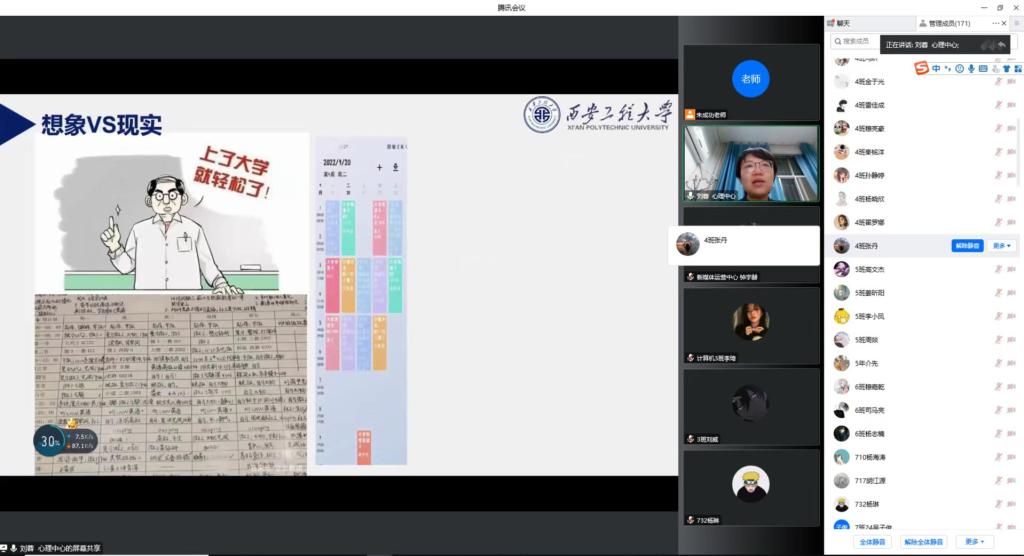Screen dimensions: 1024x556
Task: Click 解除静音 for member 4班张丹
Action: (x=967, y=245)
